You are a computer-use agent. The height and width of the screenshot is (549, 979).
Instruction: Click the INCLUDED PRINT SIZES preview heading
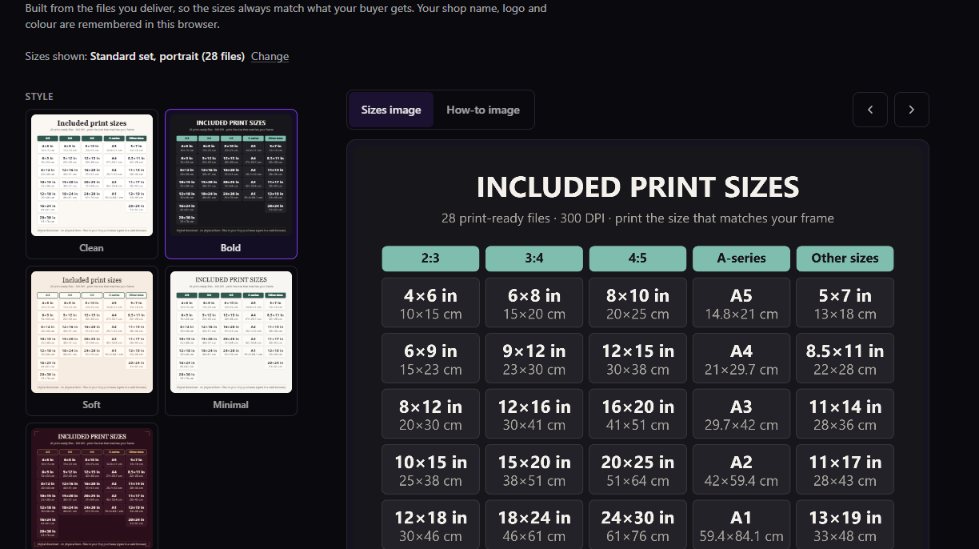[x=637, y=187]
